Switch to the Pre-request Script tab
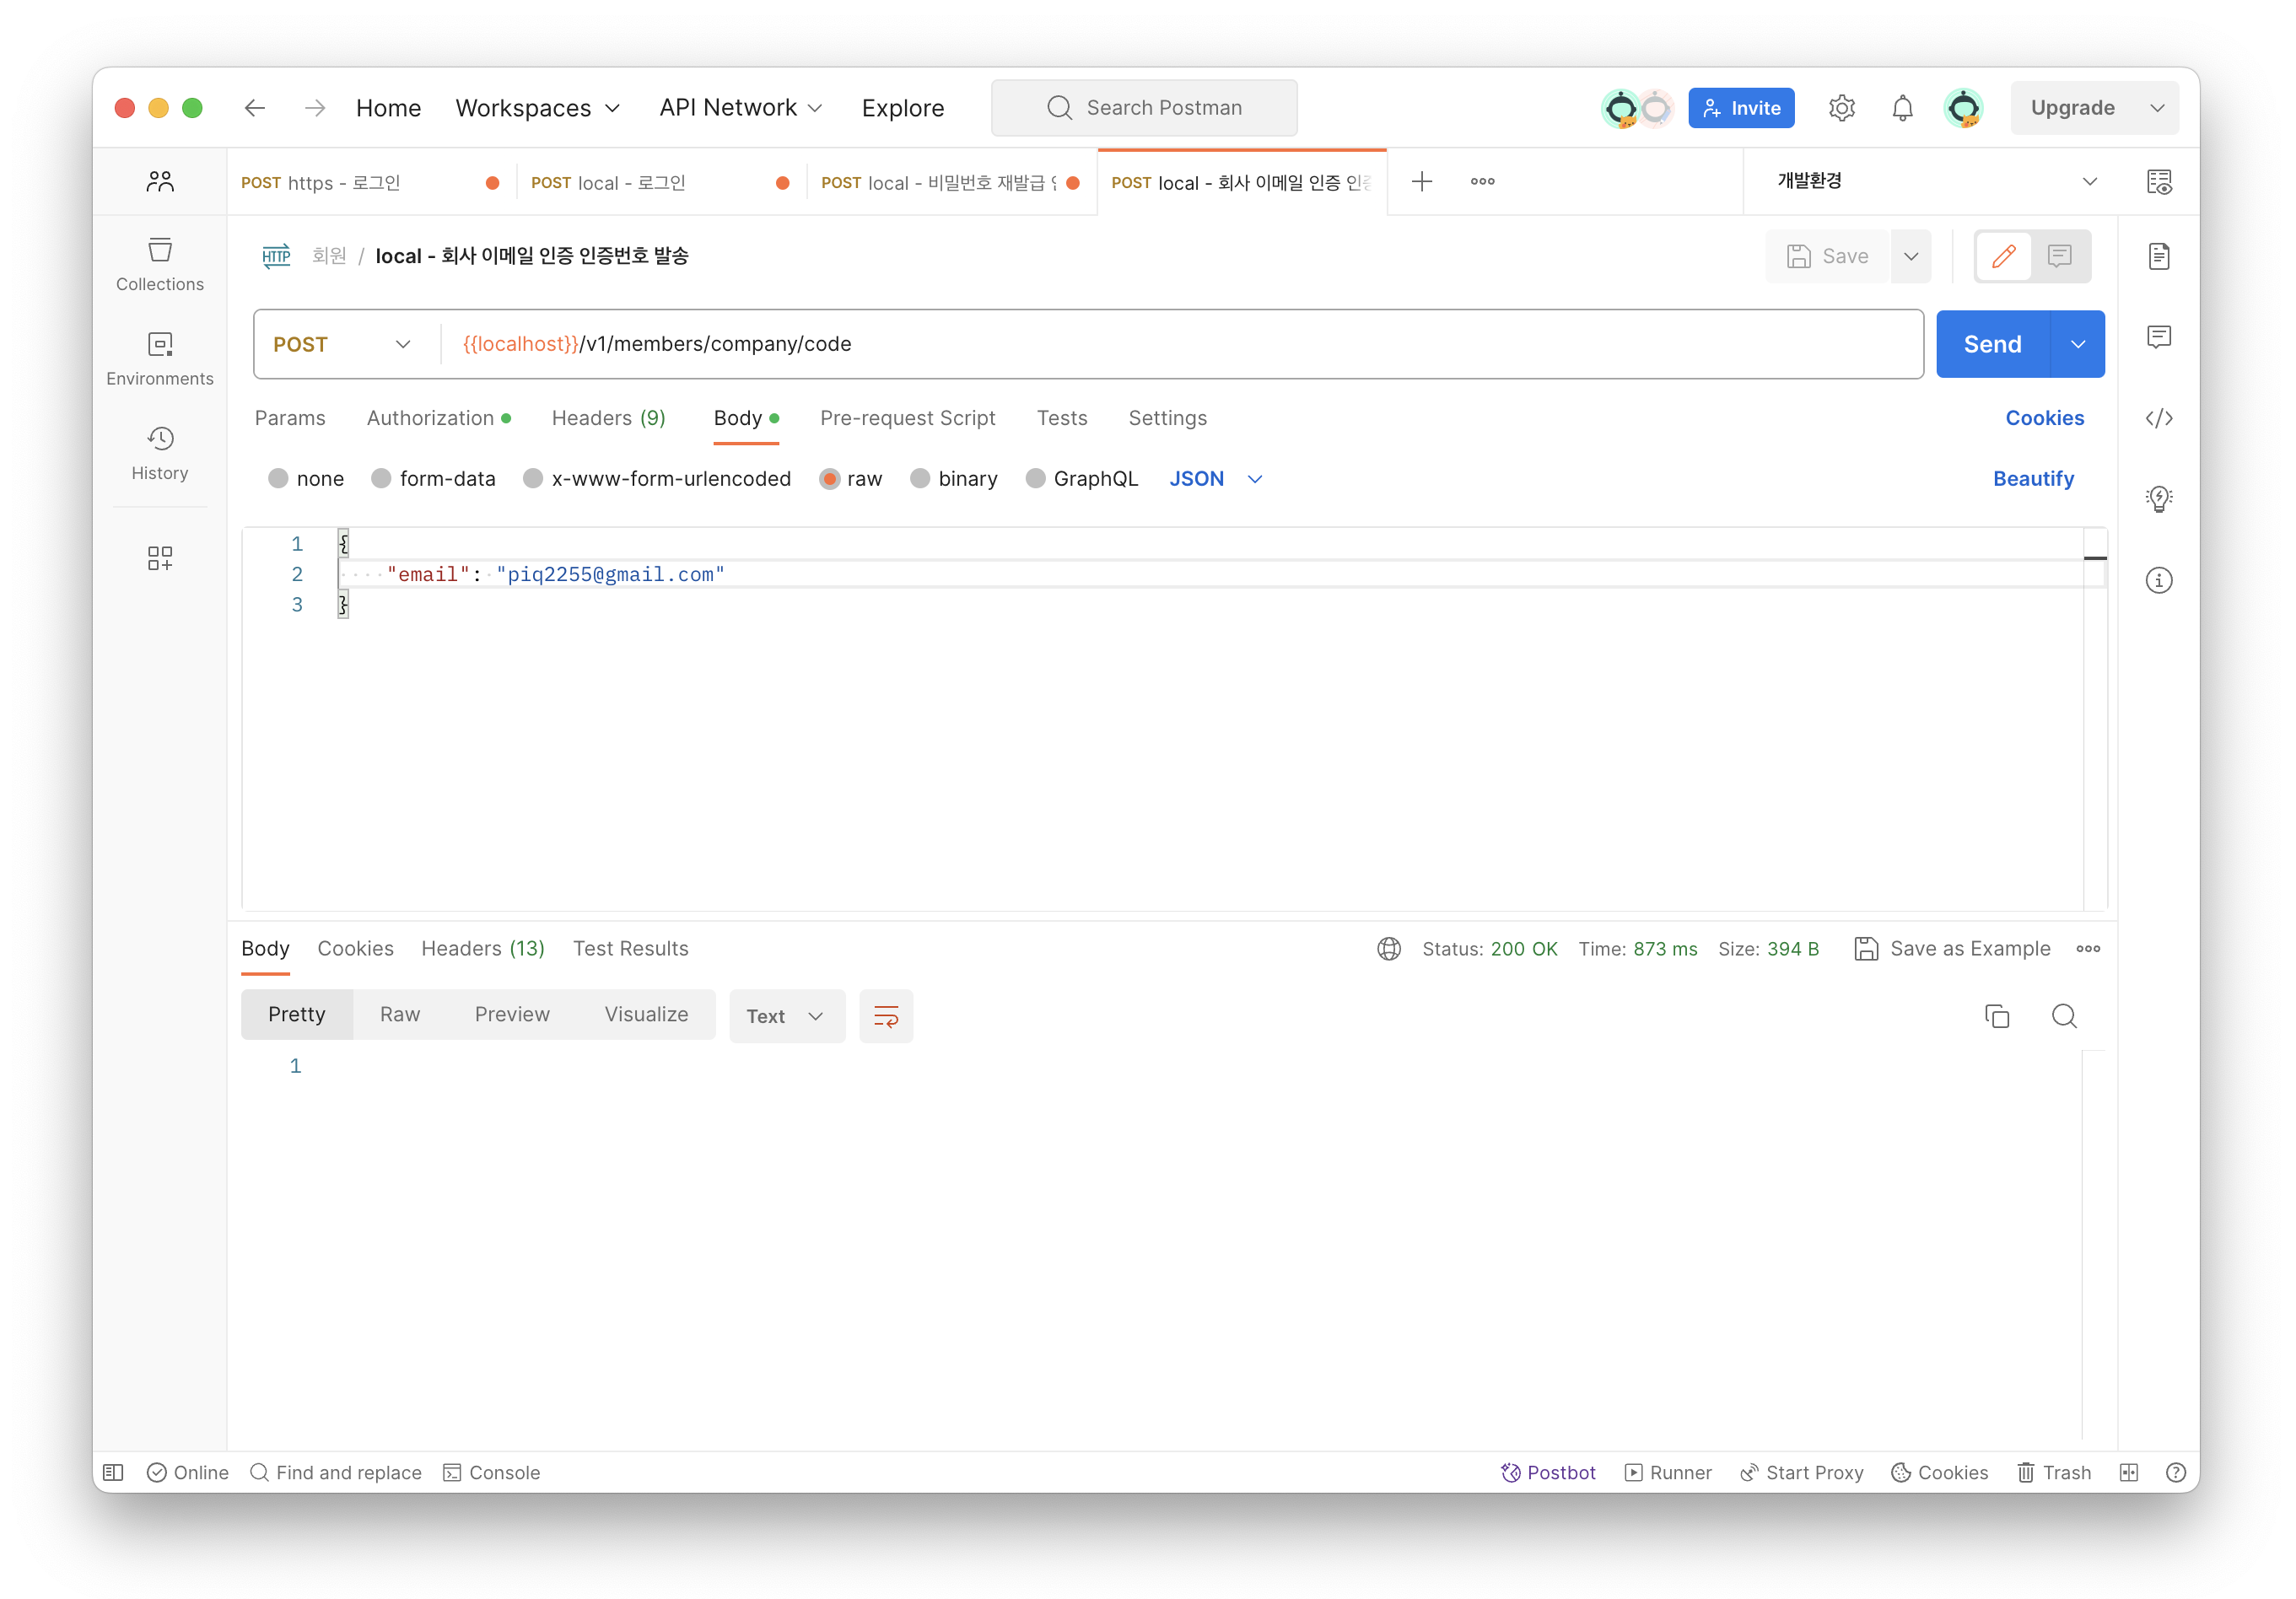 tap(906, 418)
